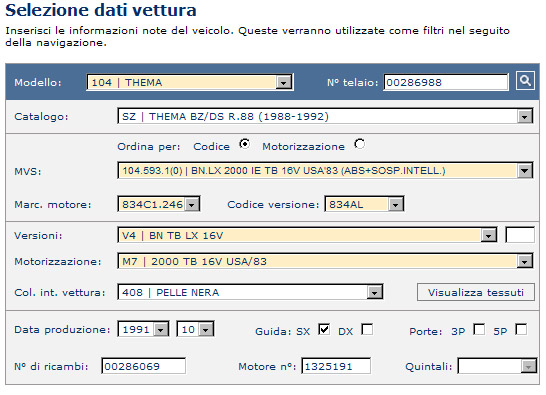Select the Codice sort radio button
The width and height of the screenshot is (546, 395).
245,144
